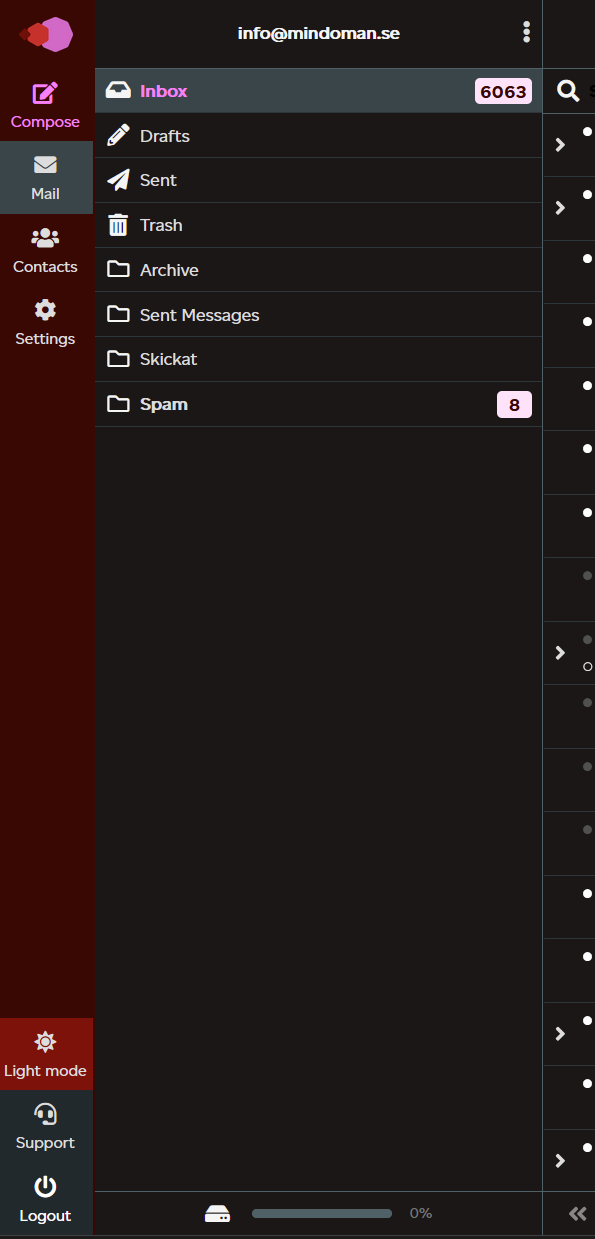Select the Contacts icon in the sidebar
The width and height of the screenshot is (595, 1239).
click(x=45, y=238)
